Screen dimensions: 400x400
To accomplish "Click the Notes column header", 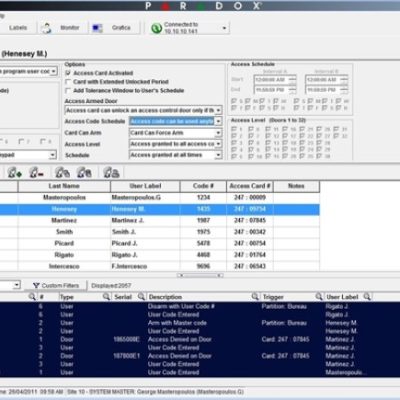I will tap(296, 186).
